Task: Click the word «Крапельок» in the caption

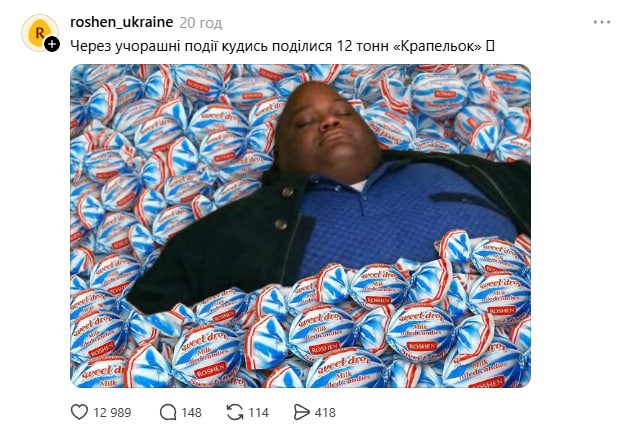Action: coord(438,46)
